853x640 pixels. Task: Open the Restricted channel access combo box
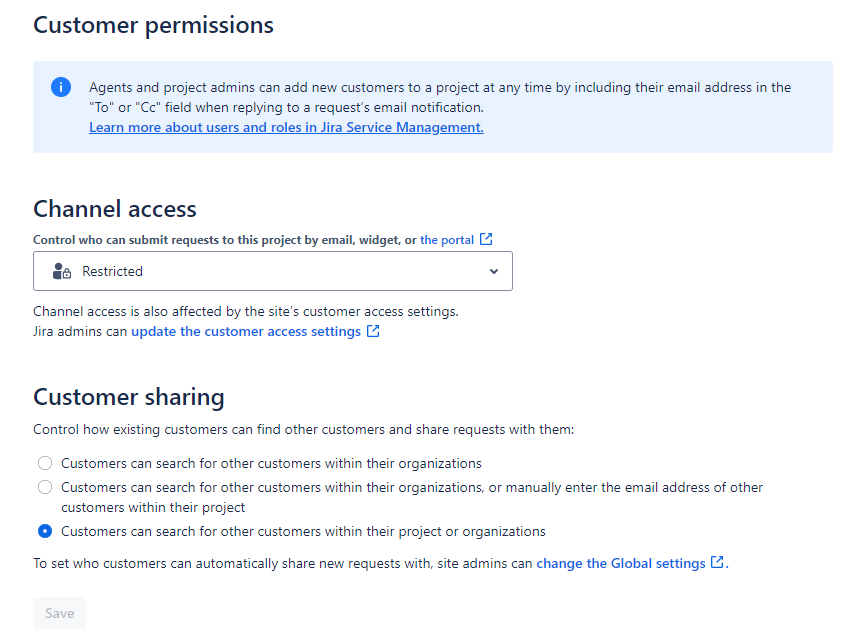click(x=272, y=271)
